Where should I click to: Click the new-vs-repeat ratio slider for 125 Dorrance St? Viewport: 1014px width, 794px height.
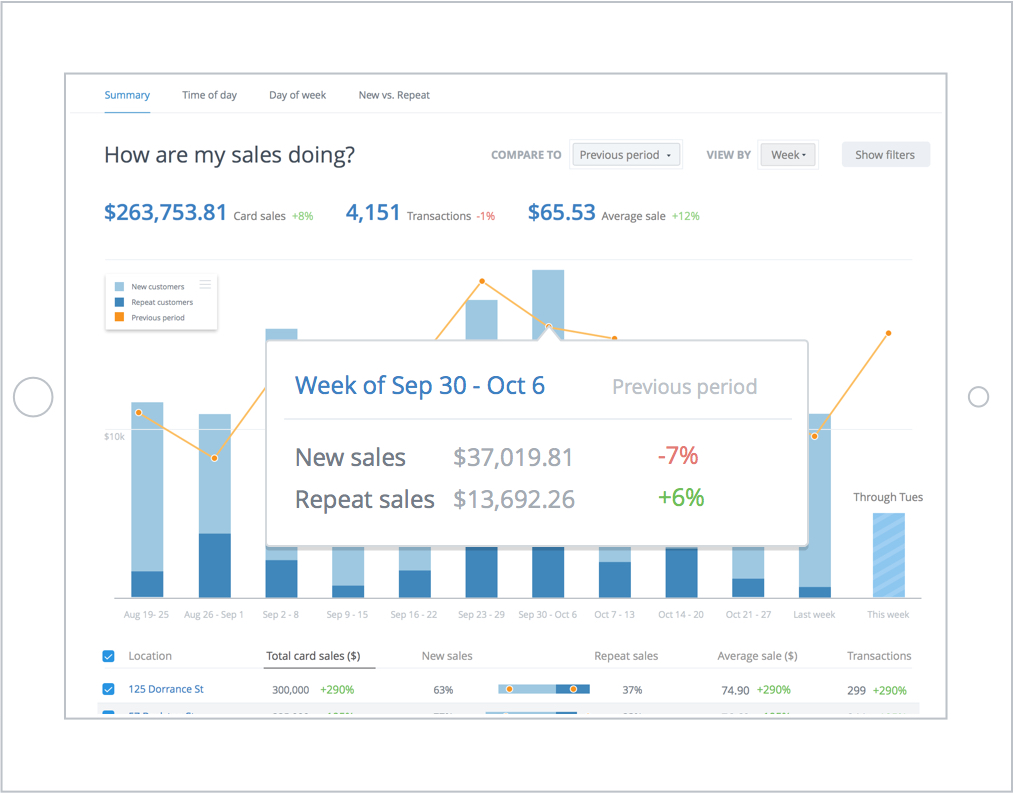coord(543,689)
